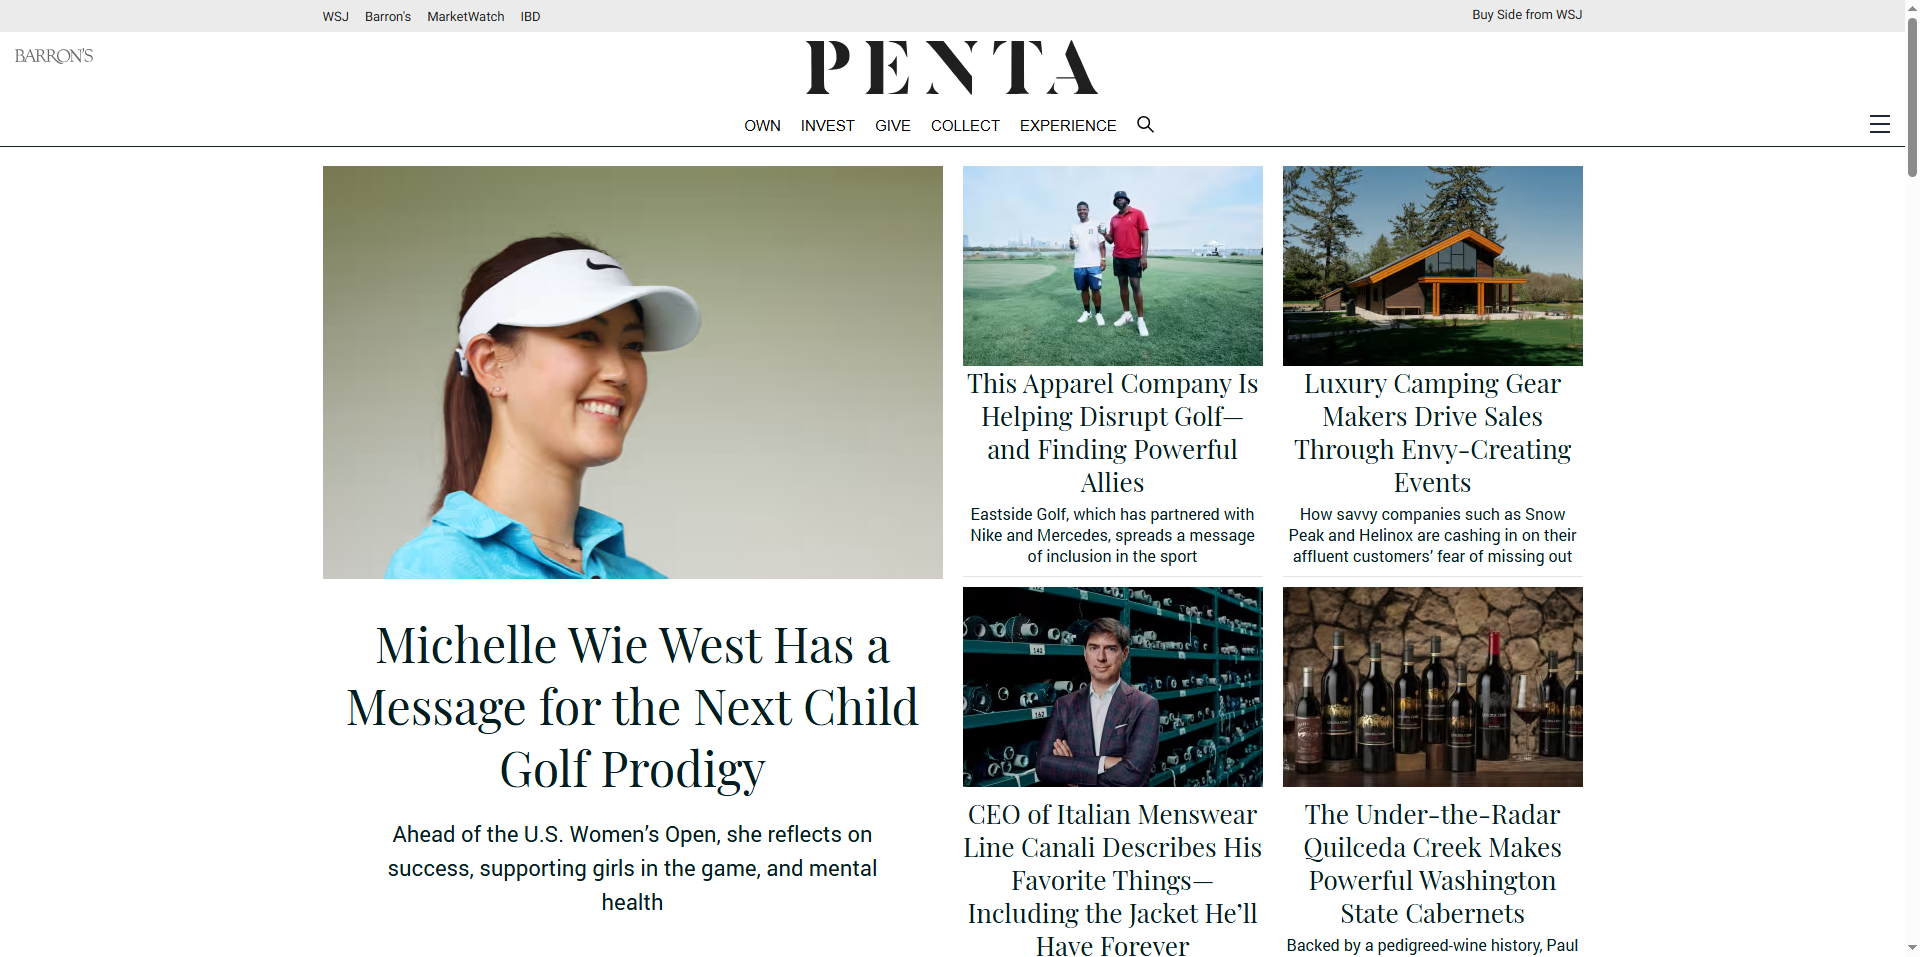The width and height of the screenshot is (1920, 957).
Task: Go to the GIVE section
Action: click(892, 125)
